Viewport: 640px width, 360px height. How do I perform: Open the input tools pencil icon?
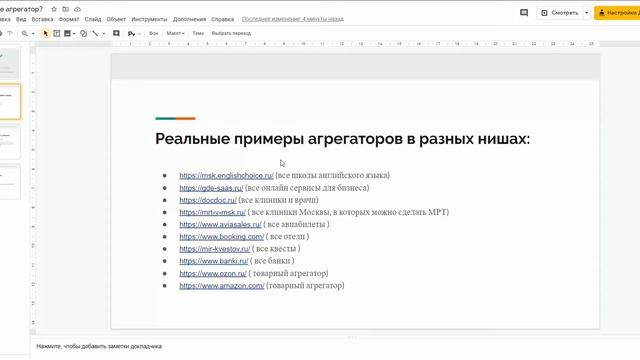pos(131,33)
